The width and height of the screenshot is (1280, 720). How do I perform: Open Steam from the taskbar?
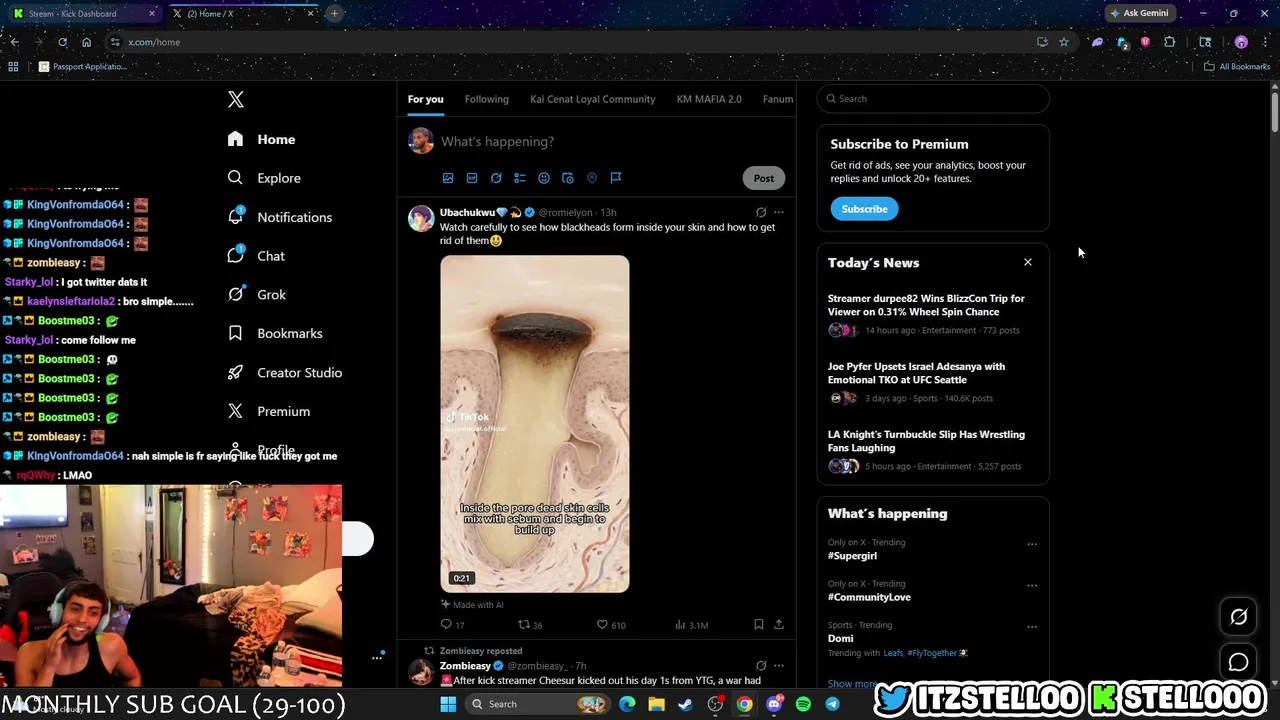pos(686,704)
